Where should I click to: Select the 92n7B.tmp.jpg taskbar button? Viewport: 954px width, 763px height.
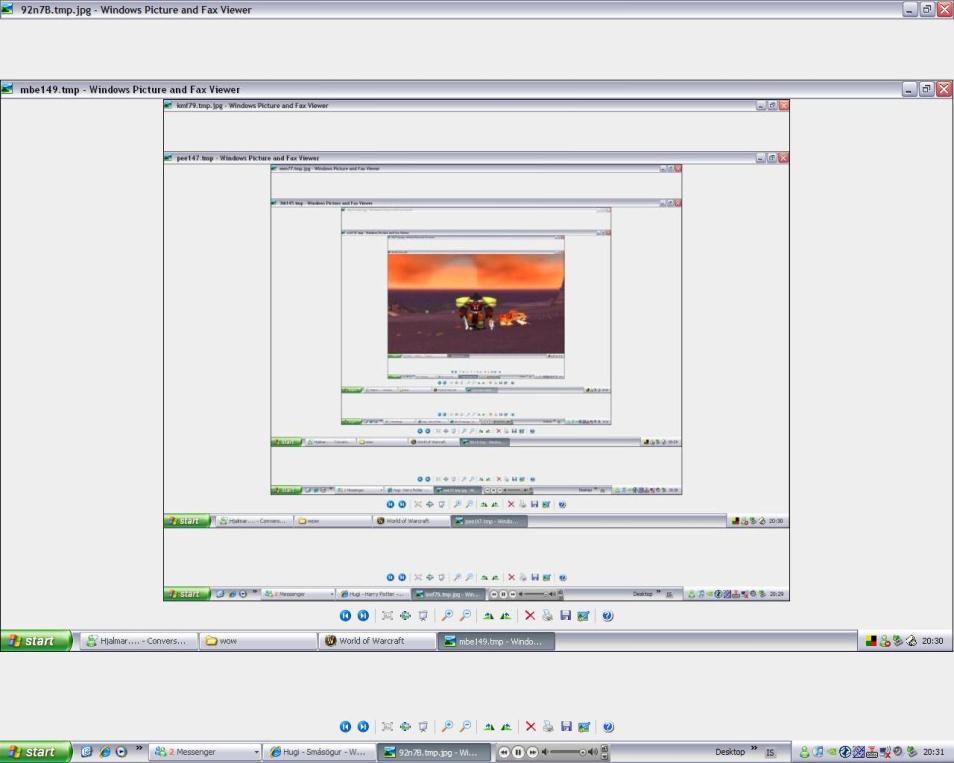tap(433, 752)
